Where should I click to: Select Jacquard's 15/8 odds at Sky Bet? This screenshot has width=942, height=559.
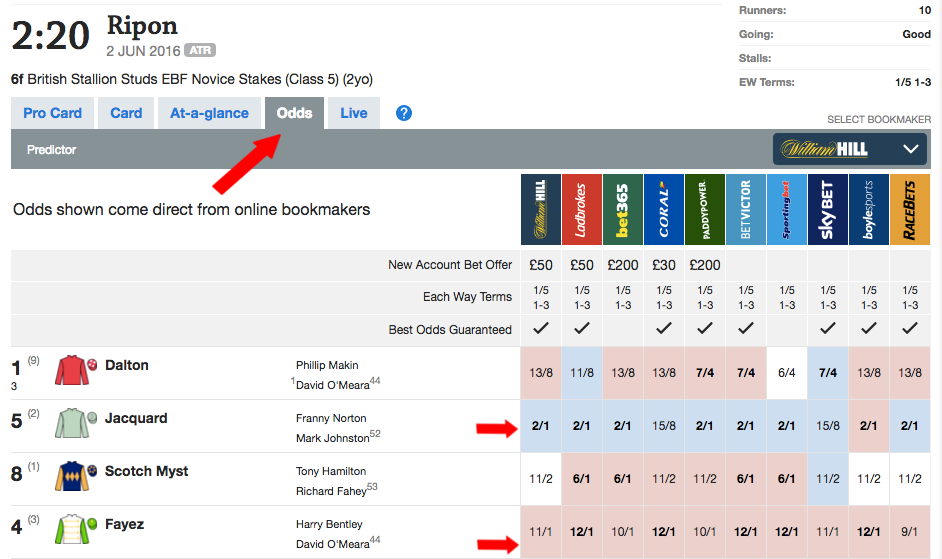828,426
